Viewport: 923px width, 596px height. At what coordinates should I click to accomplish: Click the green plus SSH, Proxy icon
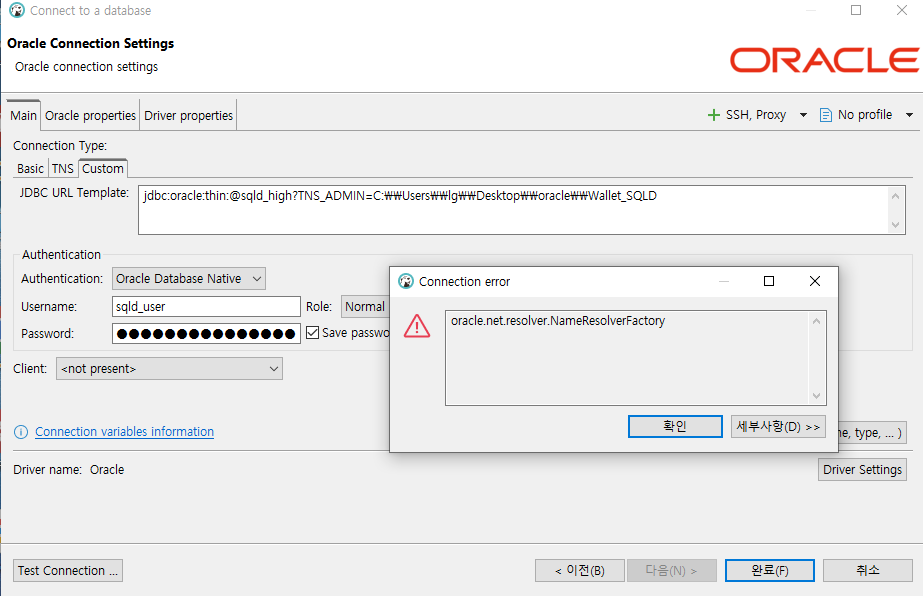(713, 115)
